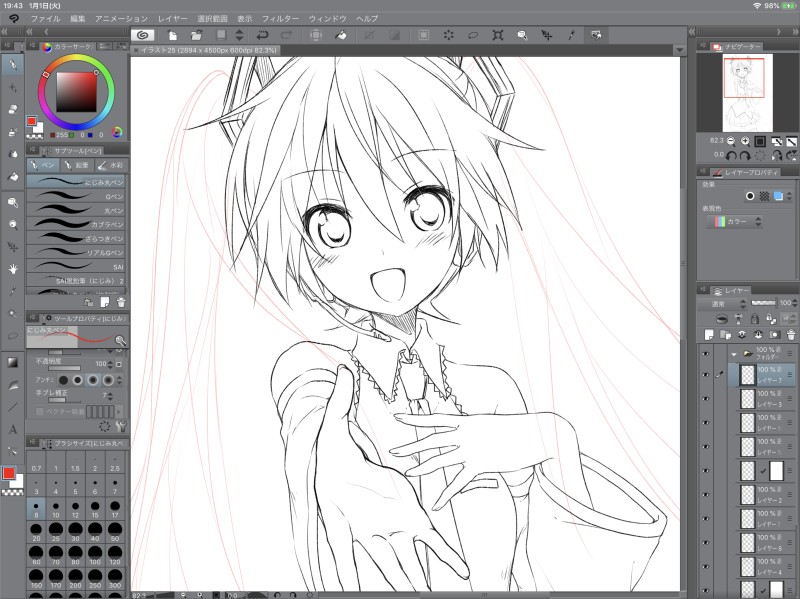This screenshot has height=599, width=800.
Task: Open the ファイル menu
Action: (x=45, y=19)
